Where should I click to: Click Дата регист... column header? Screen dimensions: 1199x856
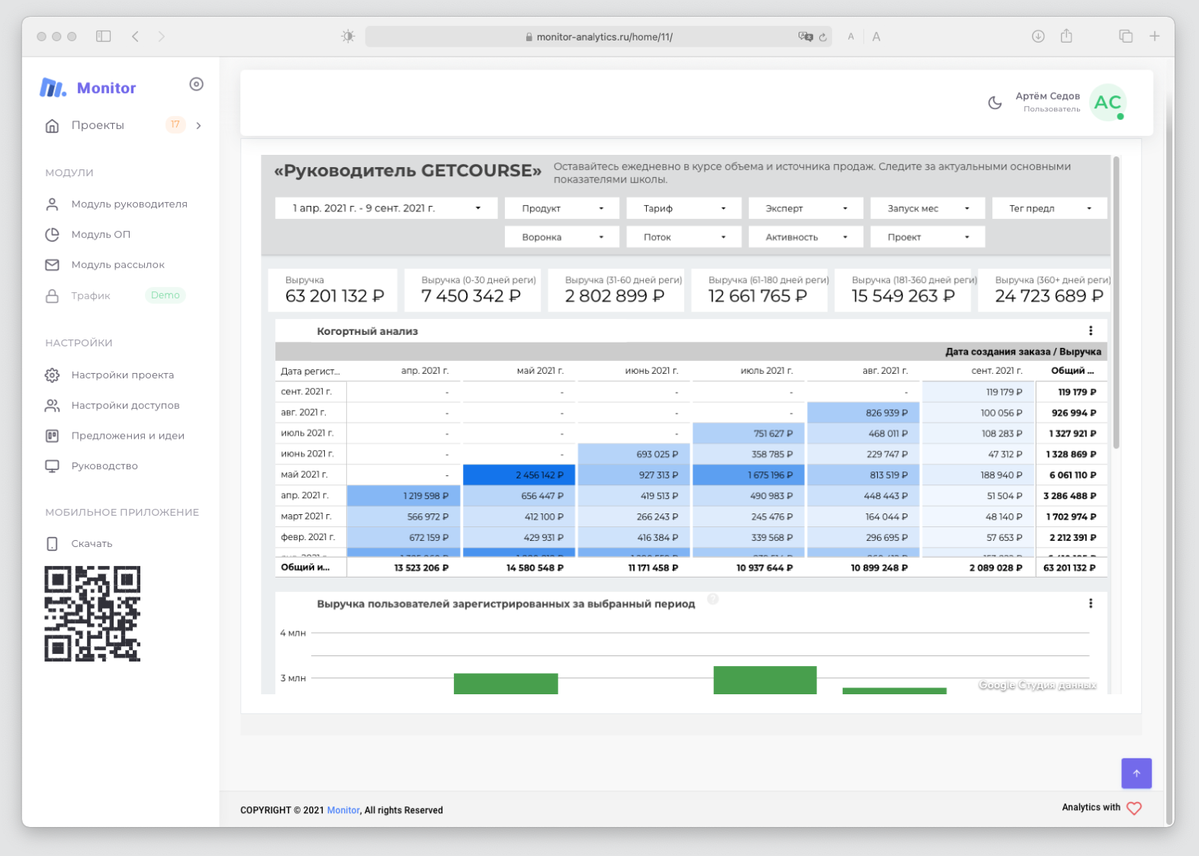[x=310, y=371]
